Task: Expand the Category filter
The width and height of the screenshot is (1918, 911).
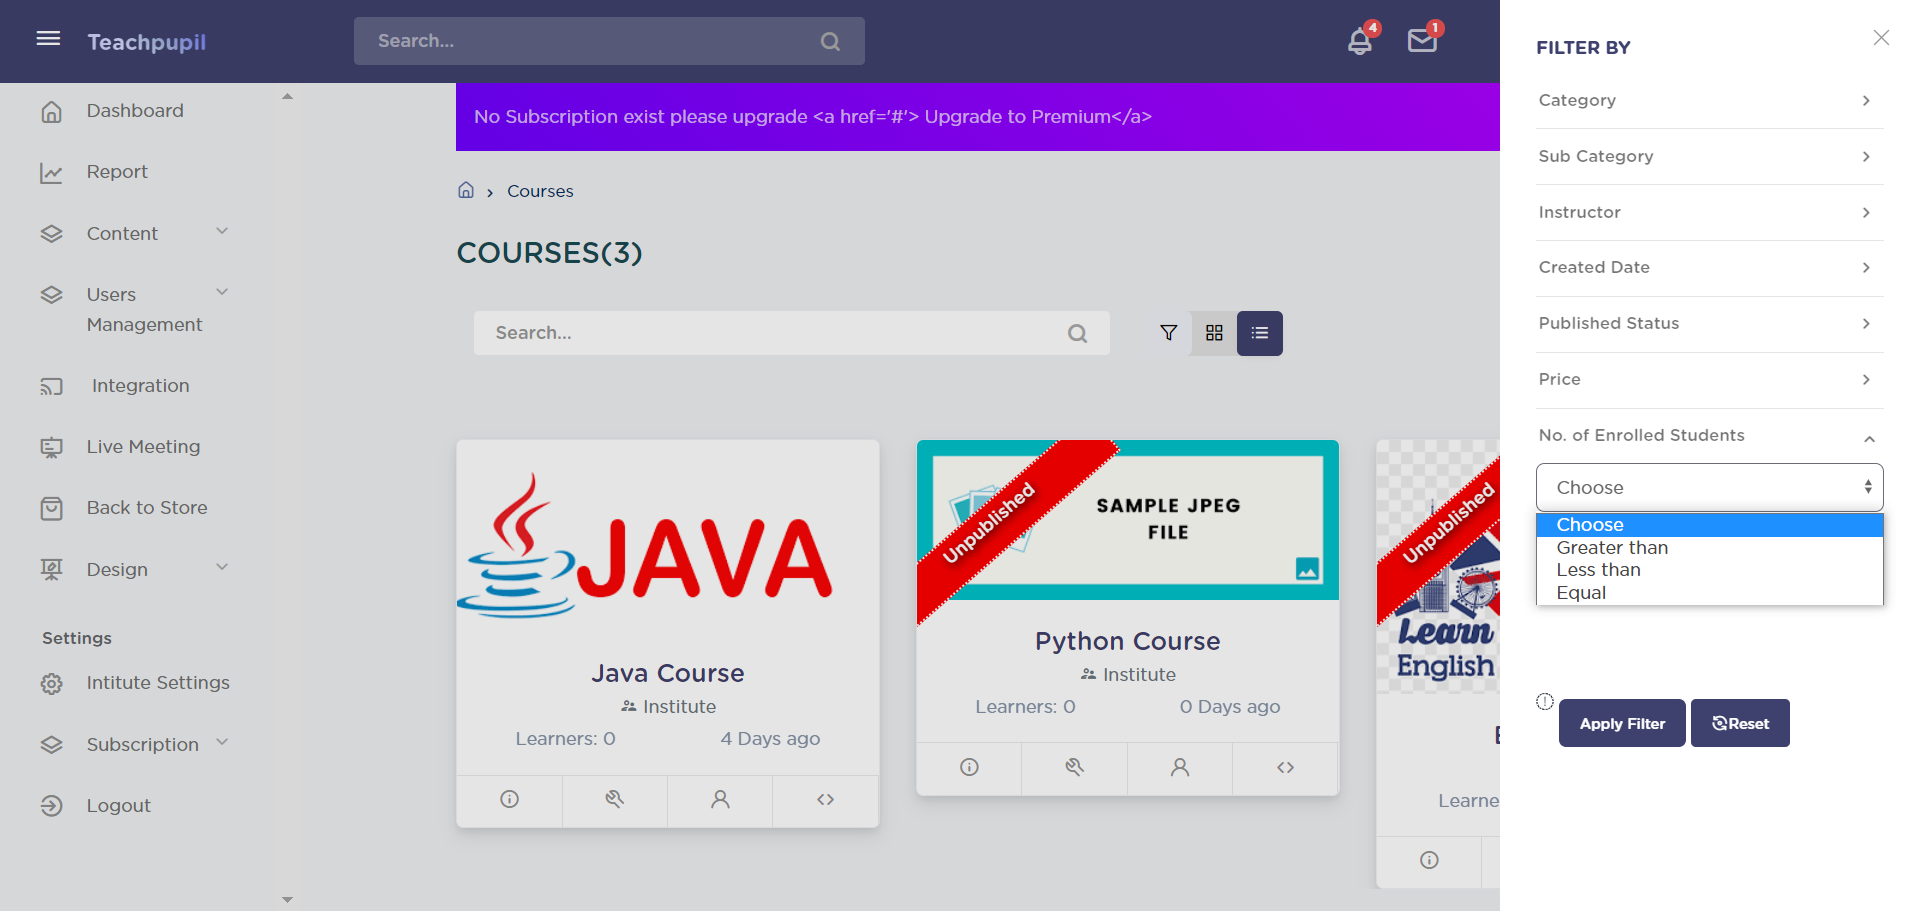Action: coord(1709,100)
